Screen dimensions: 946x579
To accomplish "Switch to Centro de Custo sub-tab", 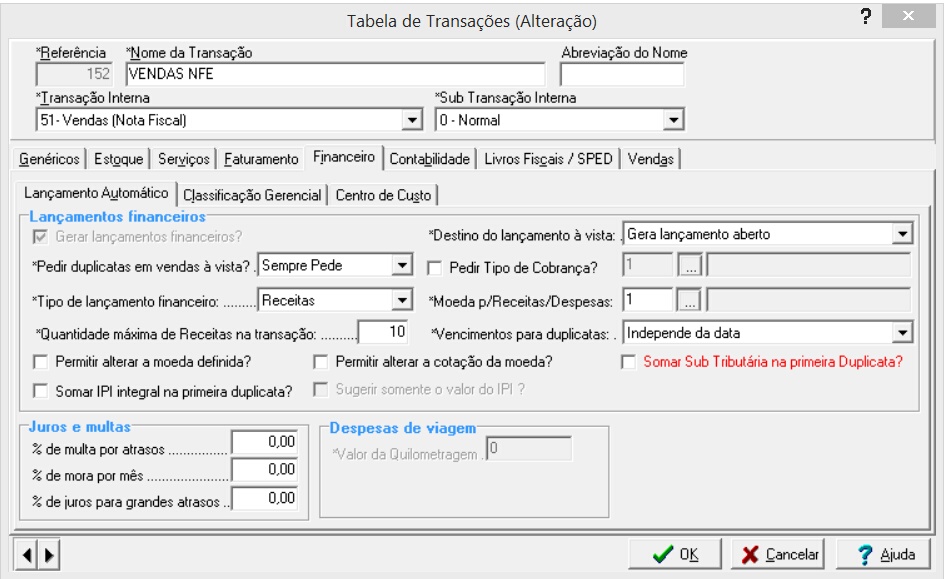I will [x=383, y=195].
